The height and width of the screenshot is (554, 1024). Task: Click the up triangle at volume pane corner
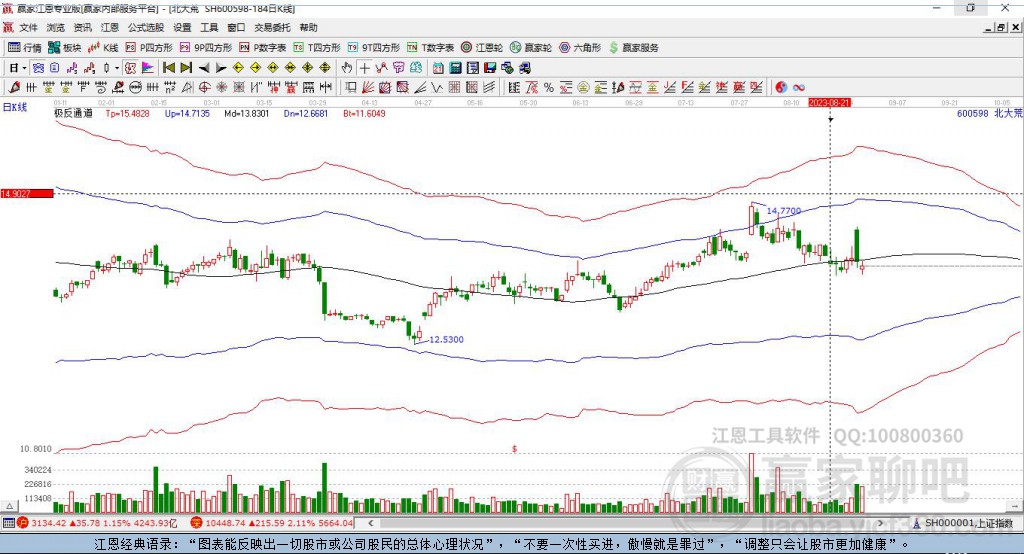(x=9, y=506)
